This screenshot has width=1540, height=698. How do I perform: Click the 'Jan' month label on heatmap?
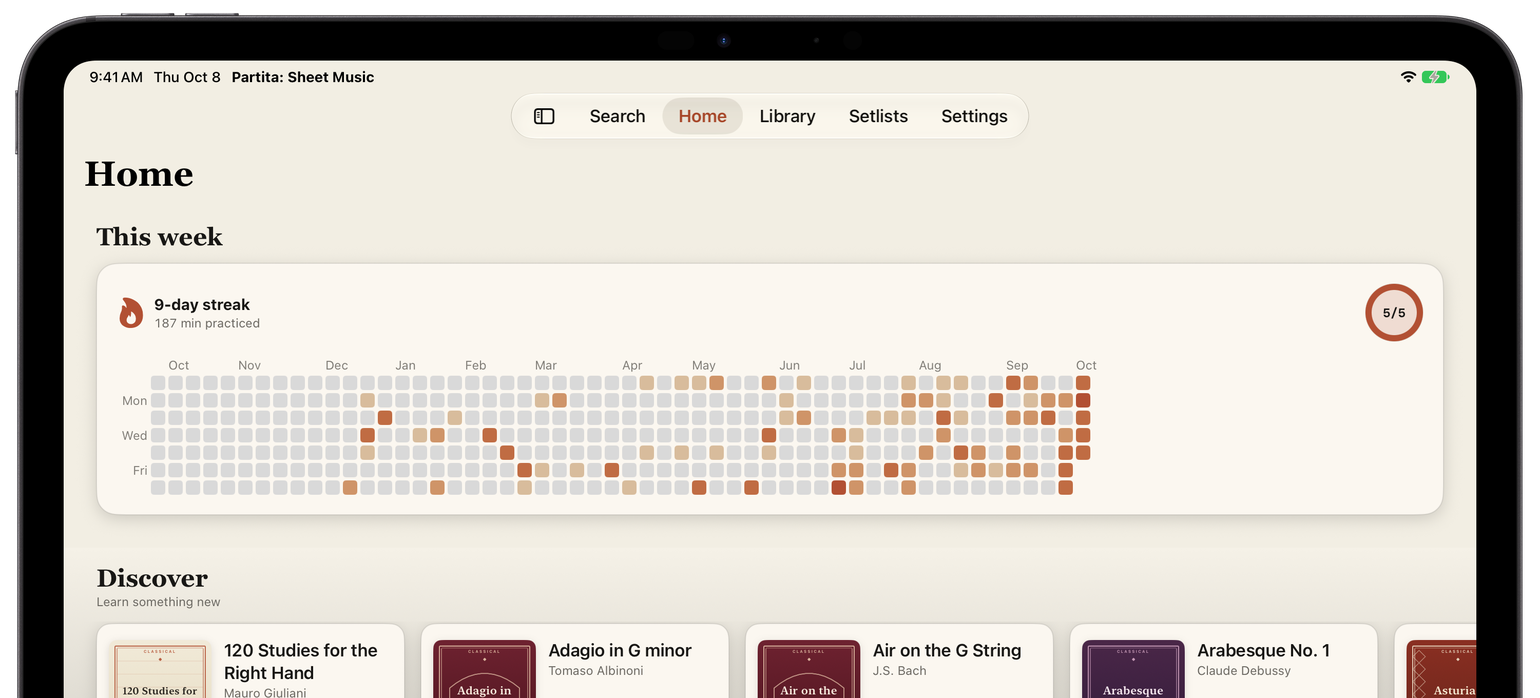click(x=405, y=365)
